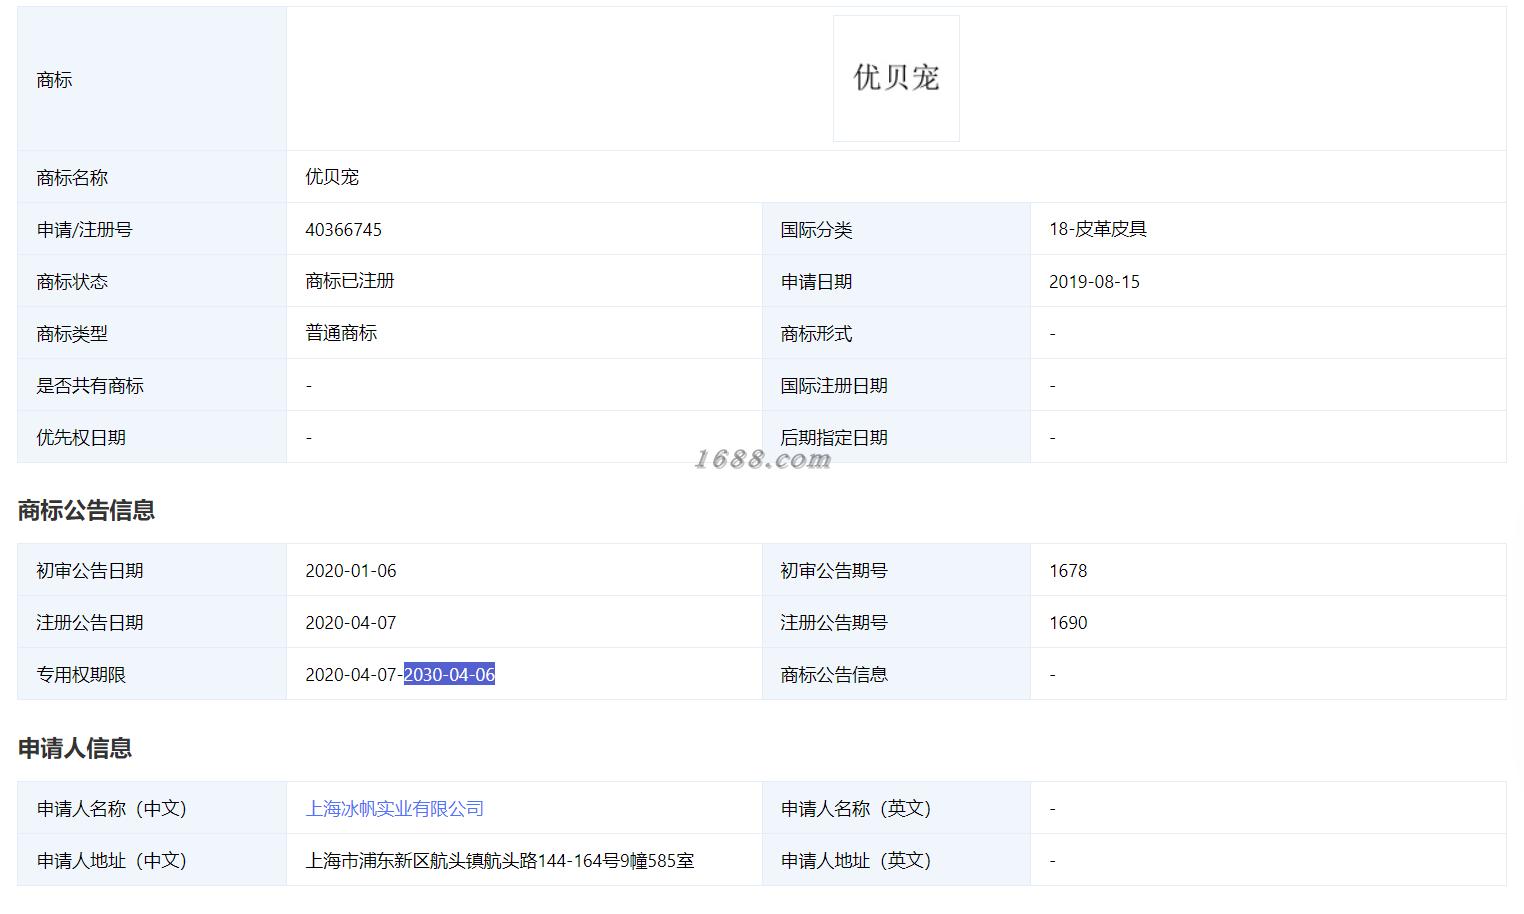Image resolution: width=1524 pixels, height=914 pixels.
Task: Click preliminary announcement date 2020-01-06
Action: [x=351, y=570]
